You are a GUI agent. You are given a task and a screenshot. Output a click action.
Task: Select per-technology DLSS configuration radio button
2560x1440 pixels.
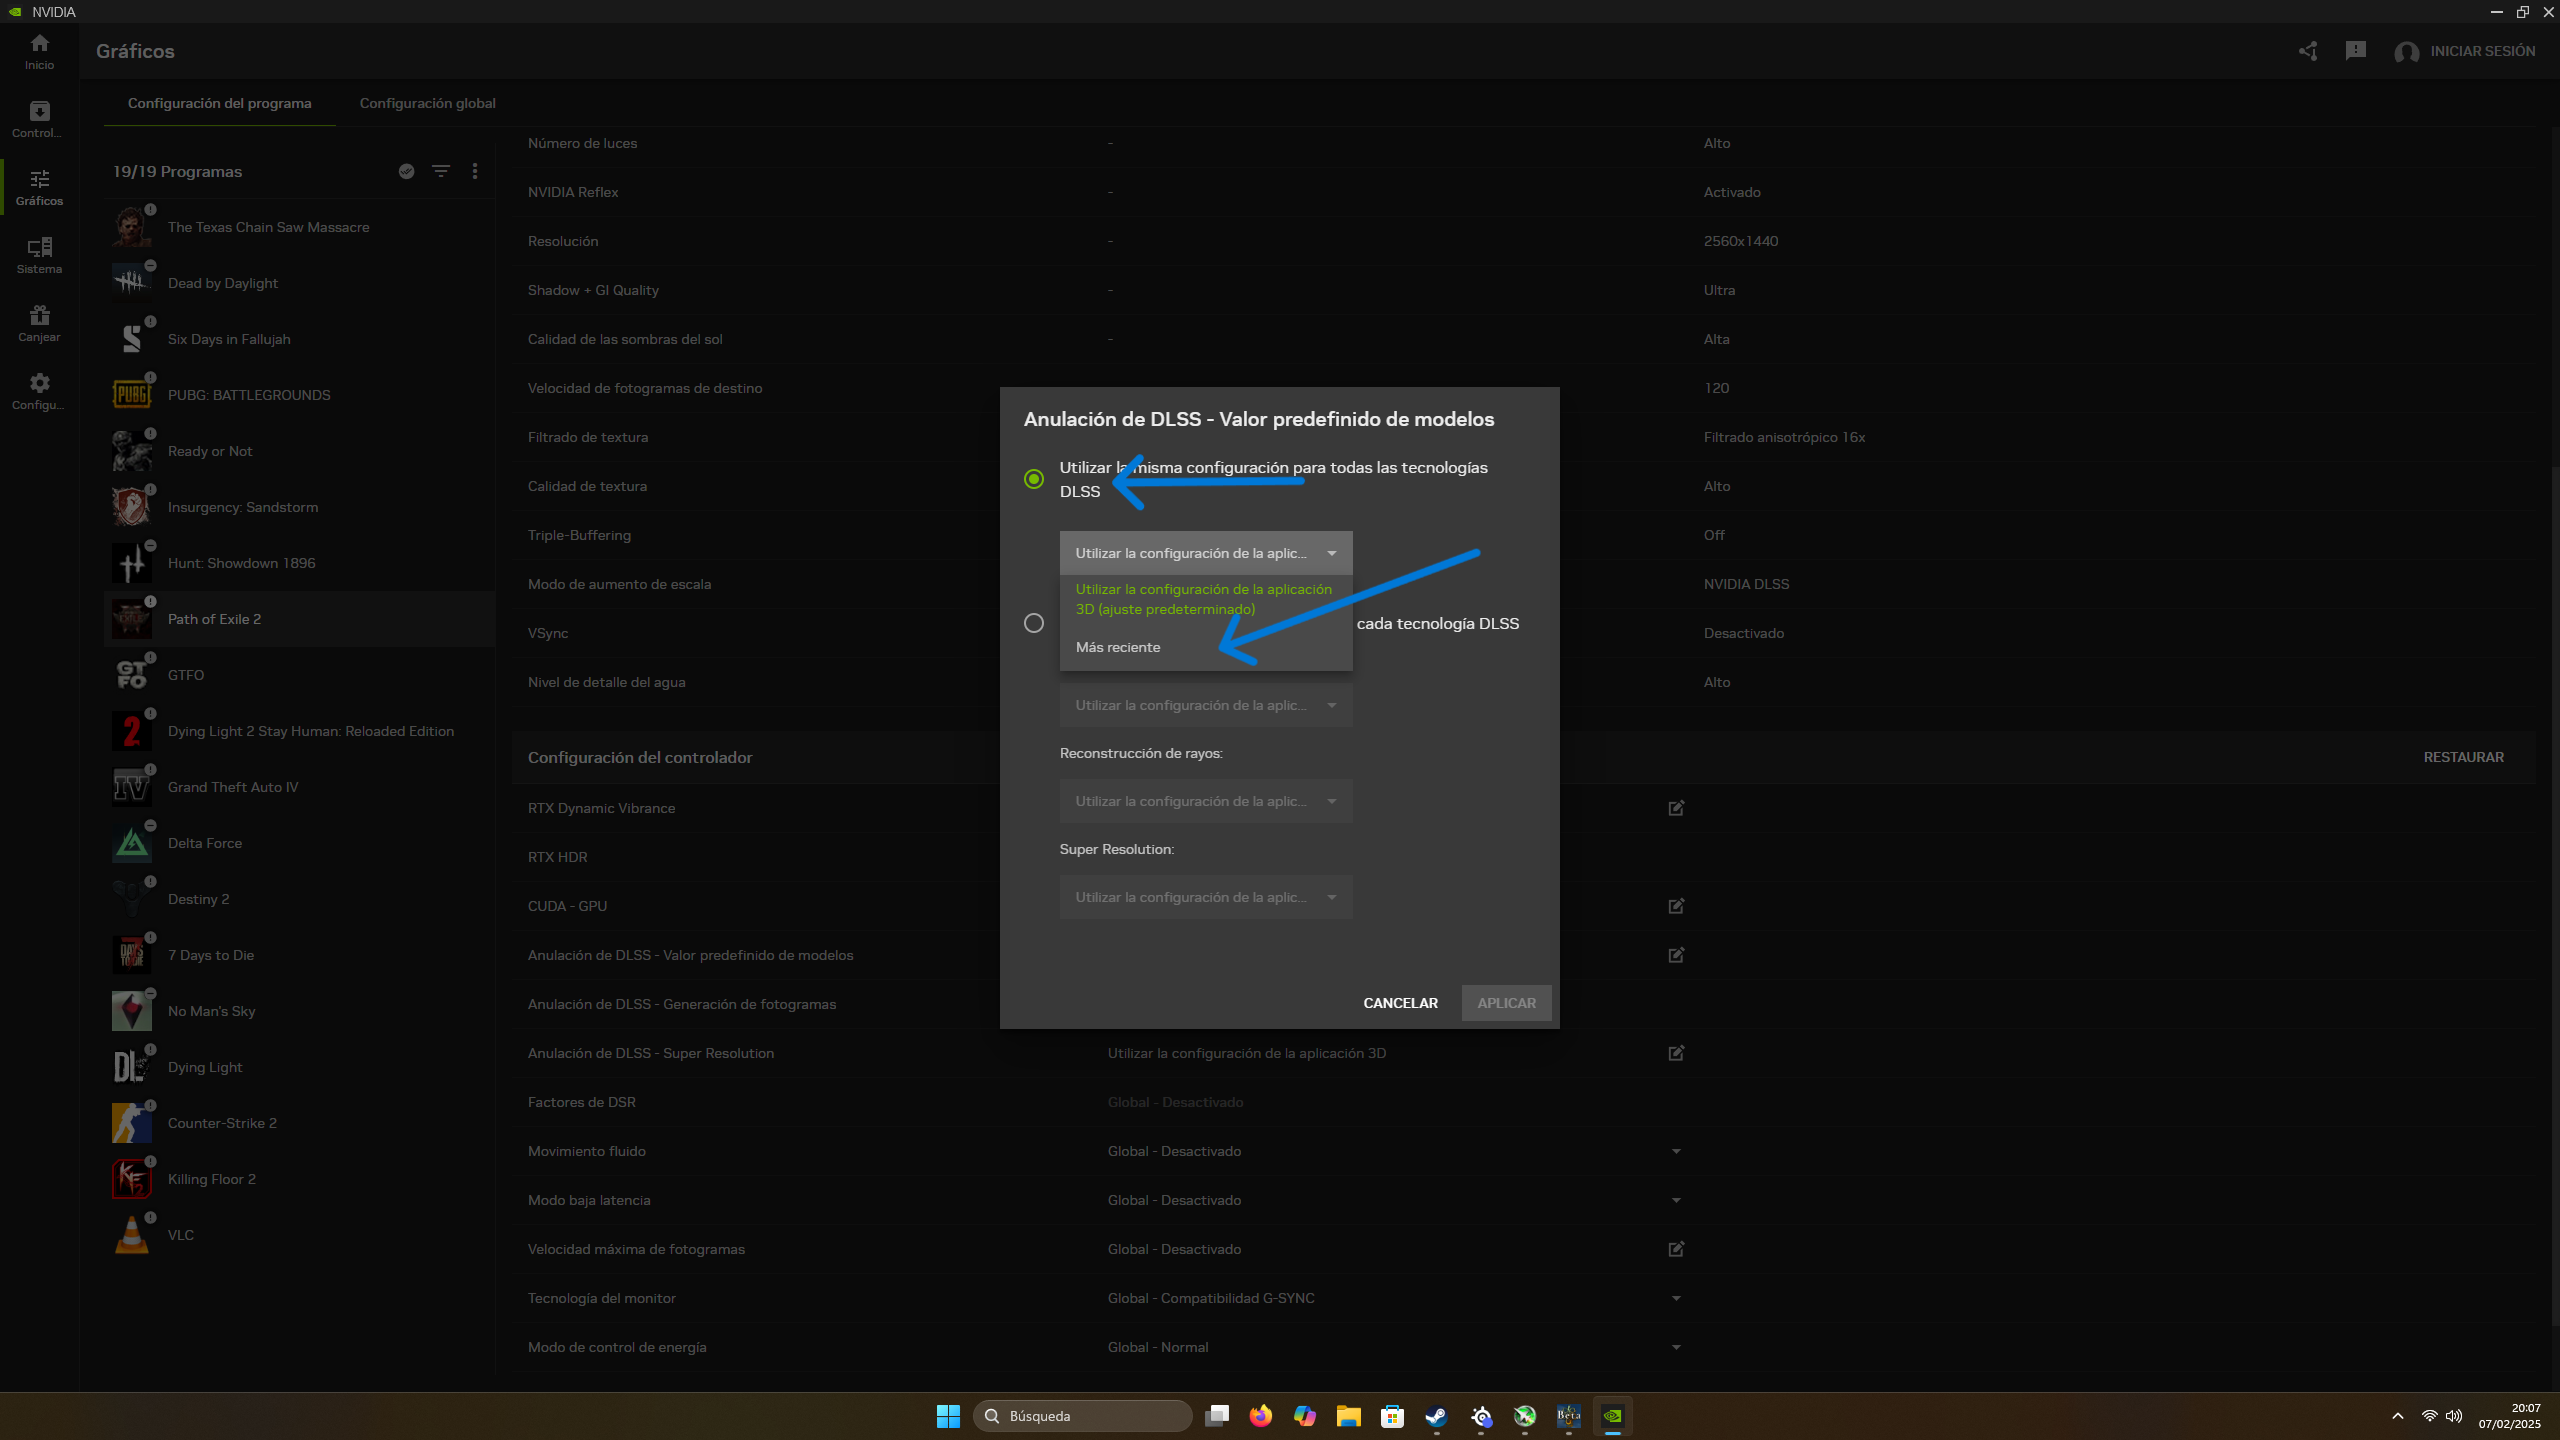pos(1034,623)
